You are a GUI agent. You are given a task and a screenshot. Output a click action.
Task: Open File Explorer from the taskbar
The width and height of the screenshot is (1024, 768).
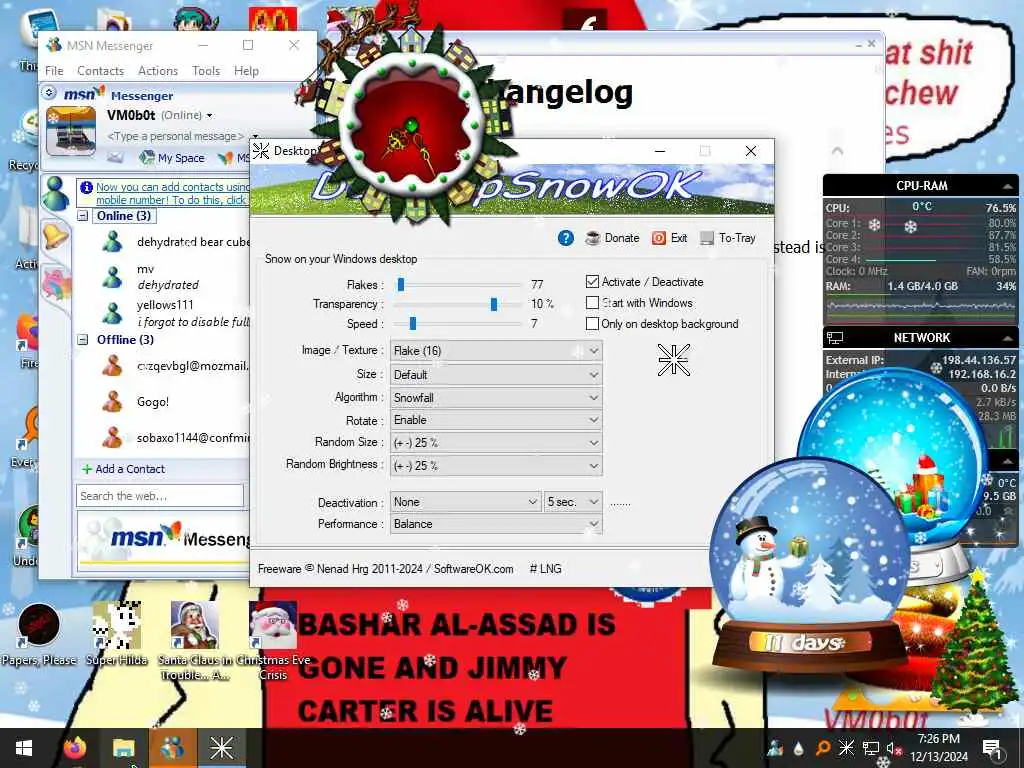pos(123,748)
